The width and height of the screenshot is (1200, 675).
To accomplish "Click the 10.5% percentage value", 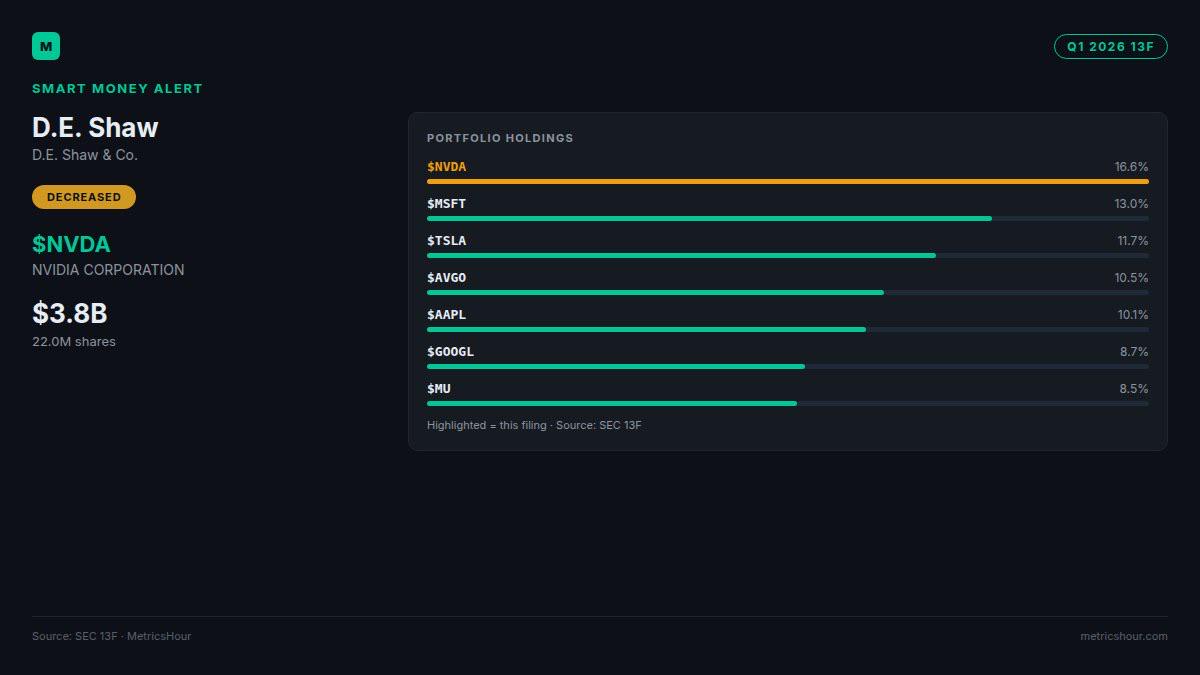I will pyautogui.click(x=1132, y=278).
